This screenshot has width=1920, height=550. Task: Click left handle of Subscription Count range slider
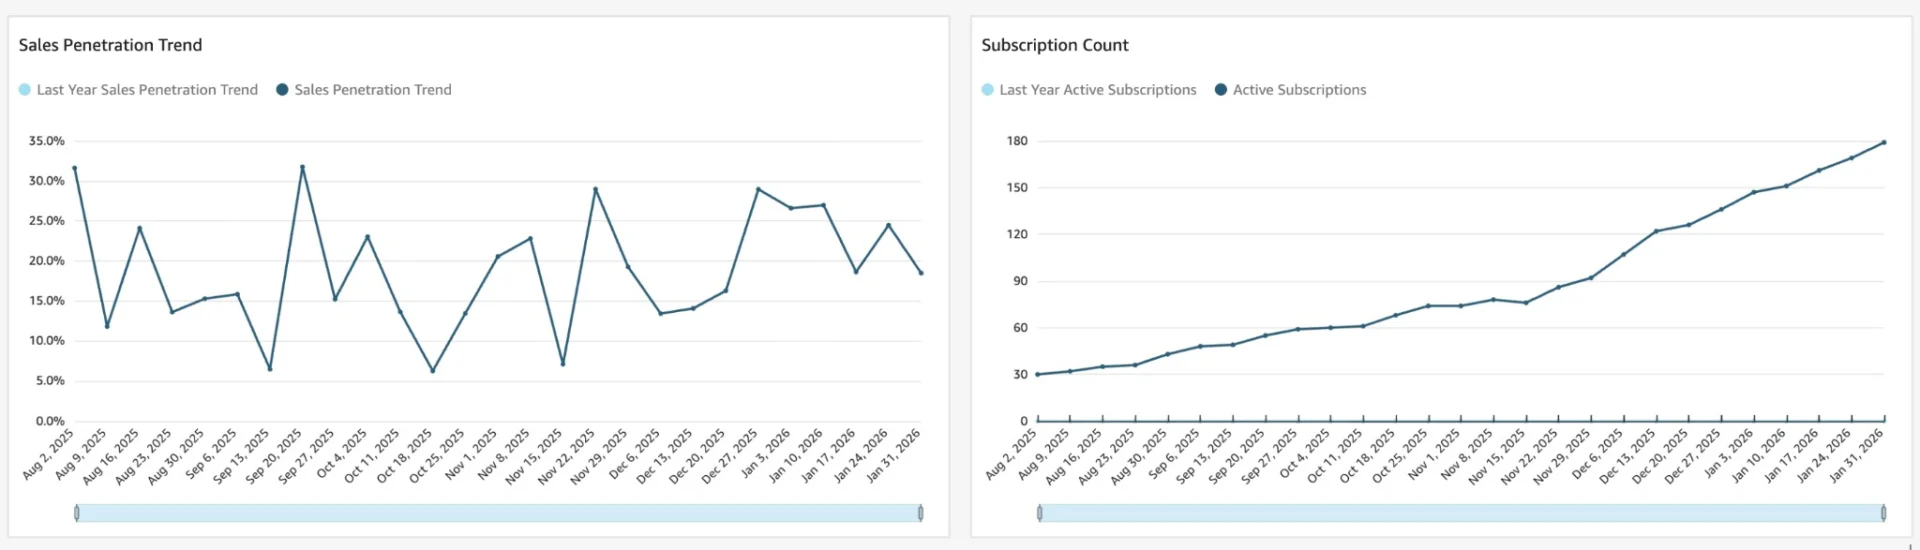(x=1040, y=513)
